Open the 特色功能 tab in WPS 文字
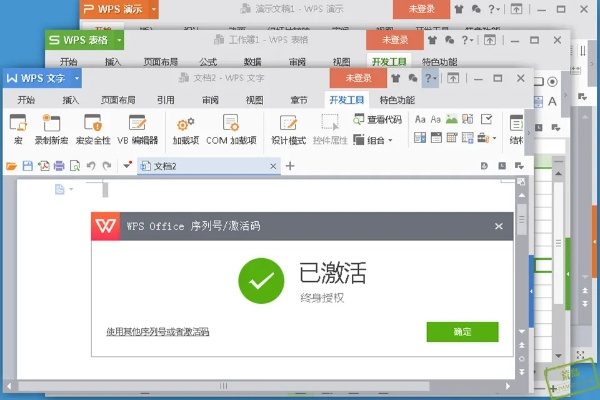 pos(397,100)
